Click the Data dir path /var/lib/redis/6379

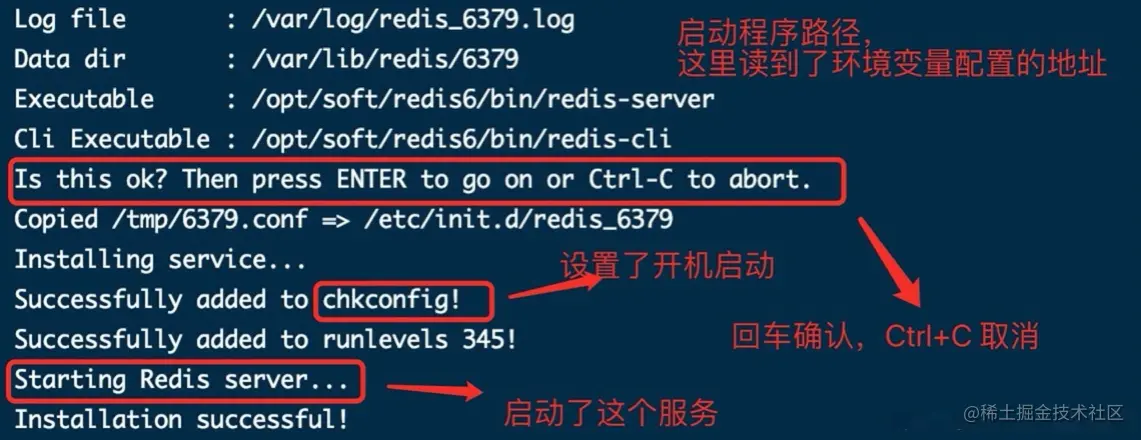[385, 59]
